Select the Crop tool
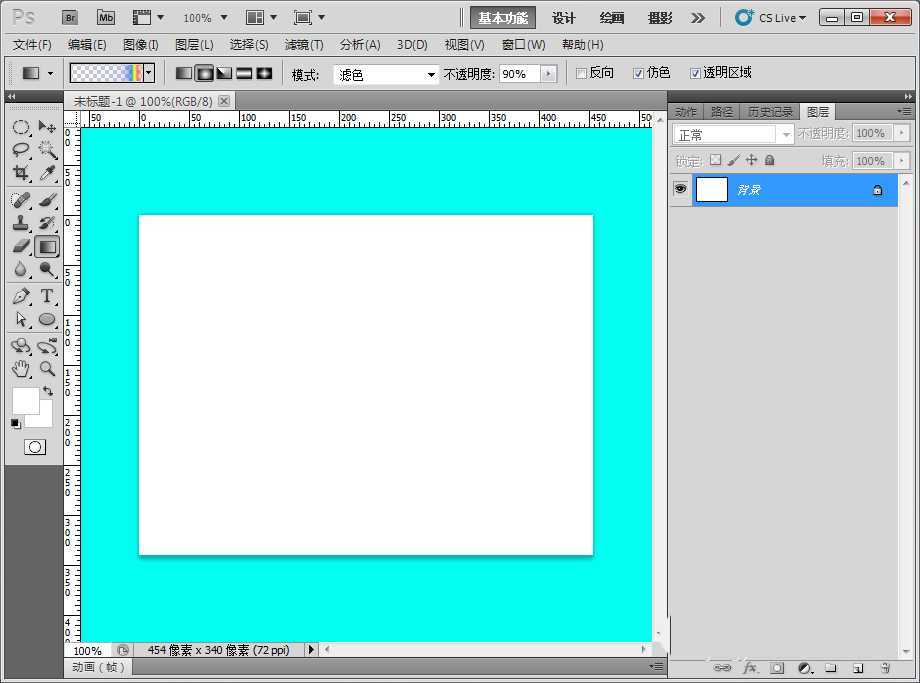Viewport: 920px width, 683px height. point(22,170)
